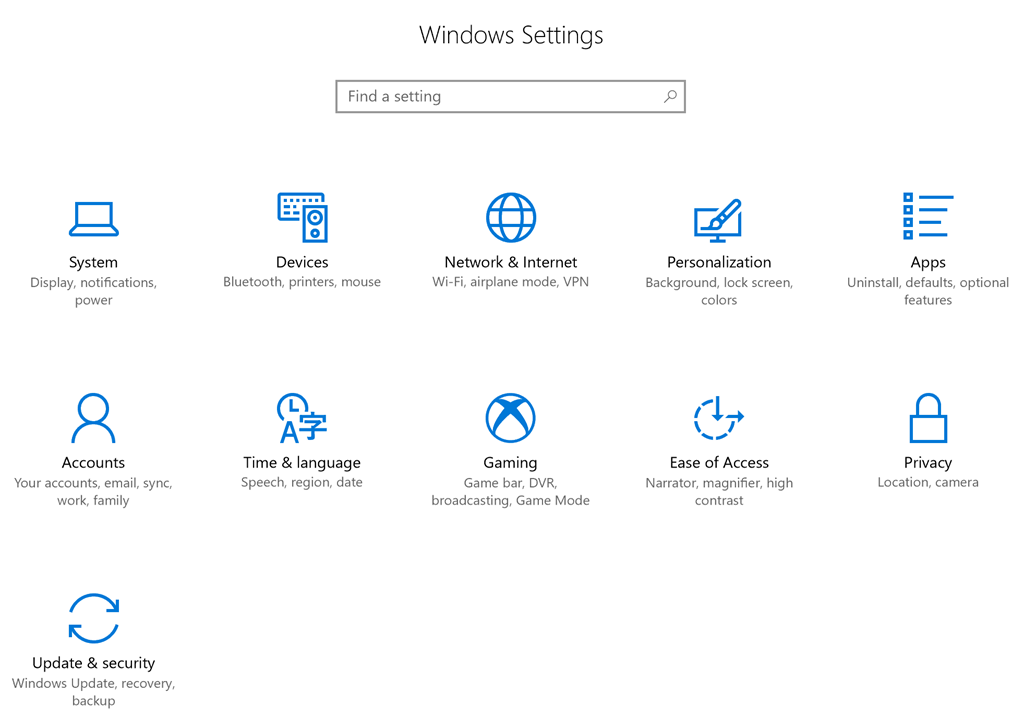Viewport: 1024px width, 728px height.
Task: Click 'Background, lock screen, colors' description
Action: point(719,291)
